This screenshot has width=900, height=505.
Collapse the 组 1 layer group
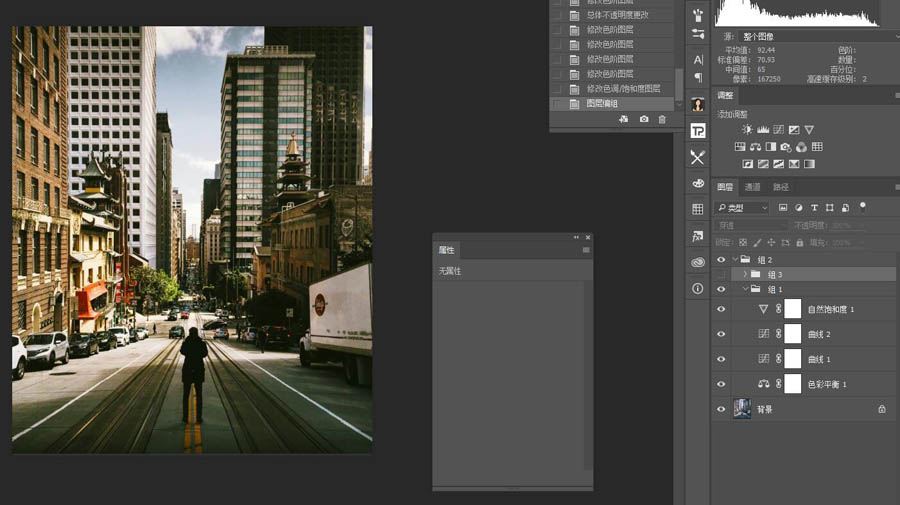[745, 289]
